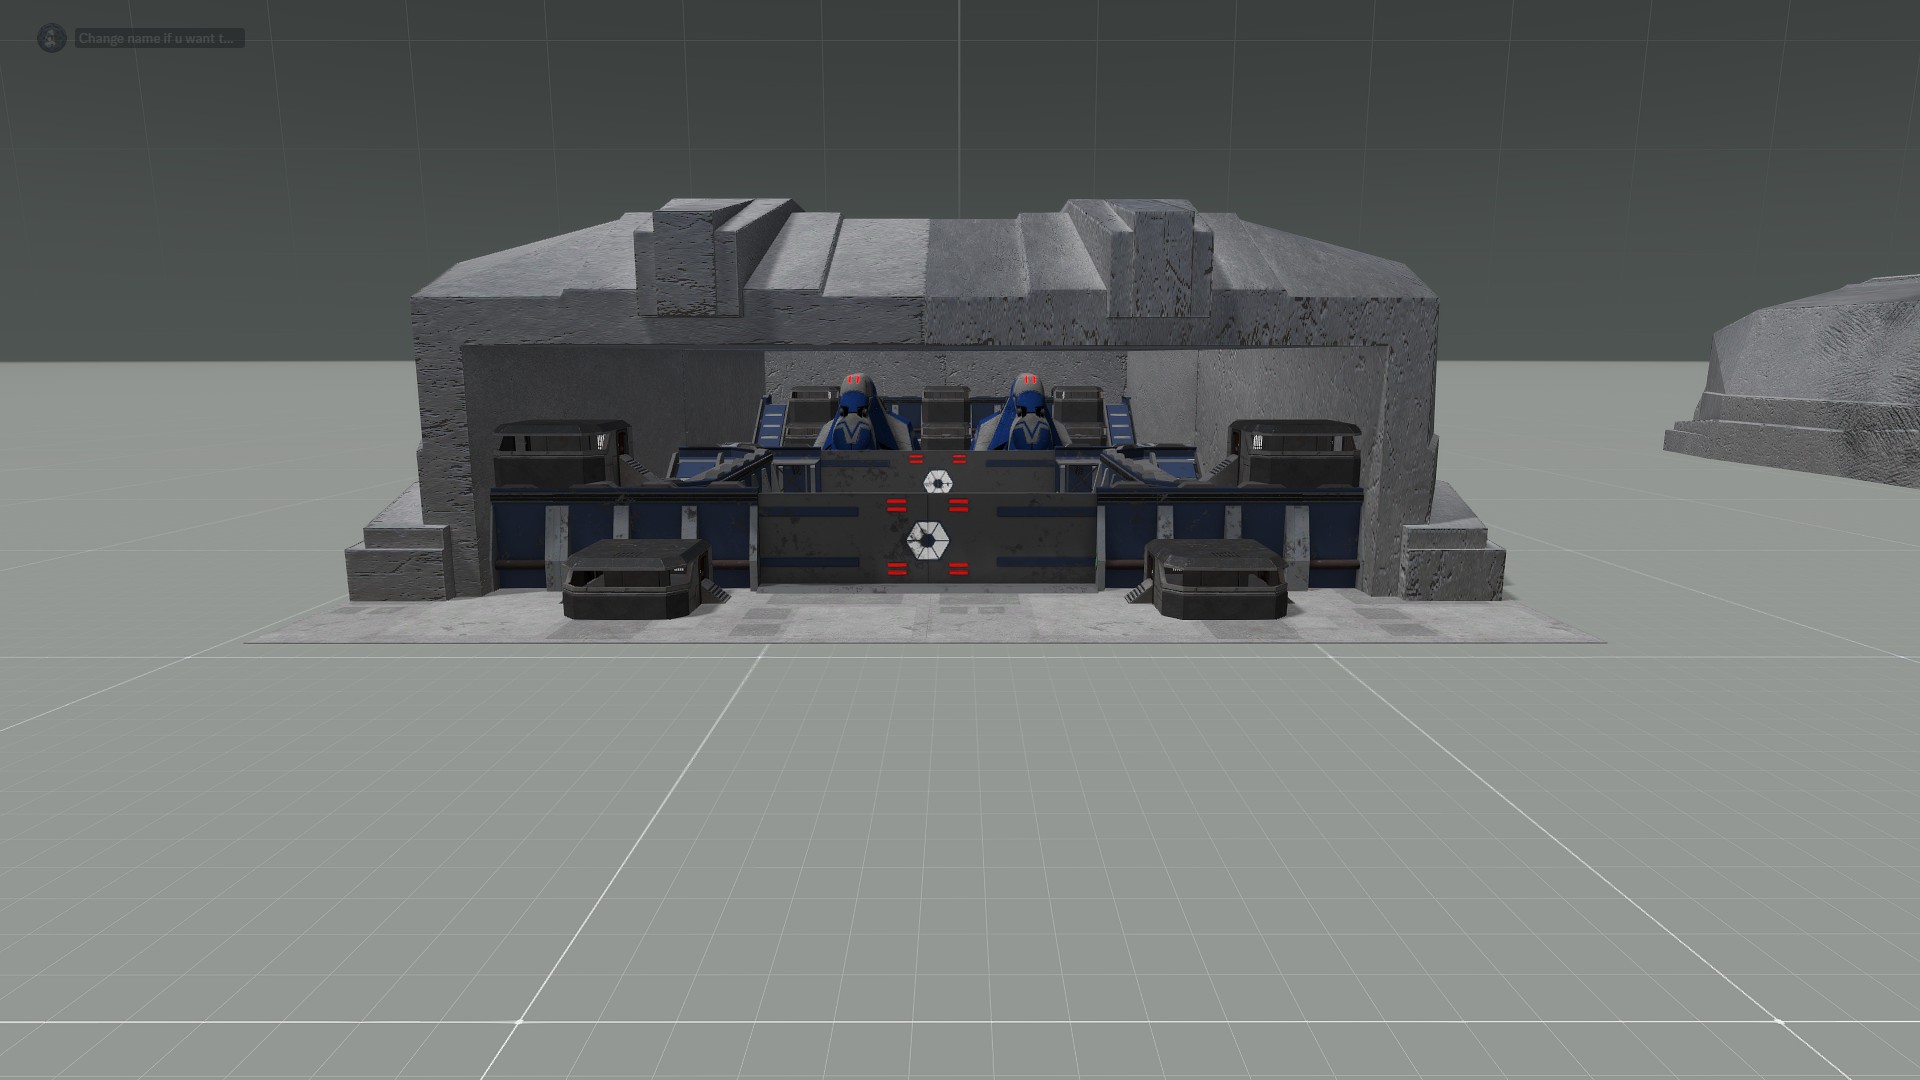Screen dimensions: 1920x1080
Task: Click the 'Change name if u want t...' label
Action: pyautogui.click(x=158, y=38)
